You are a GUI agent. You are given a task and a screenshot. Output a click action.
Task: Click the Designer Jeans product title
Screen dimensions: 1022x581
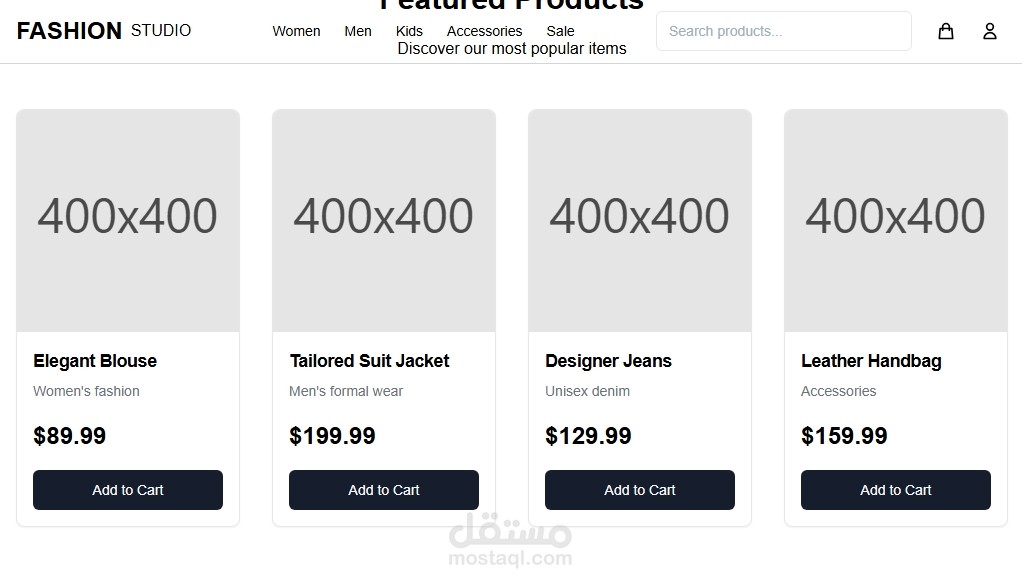608,361
